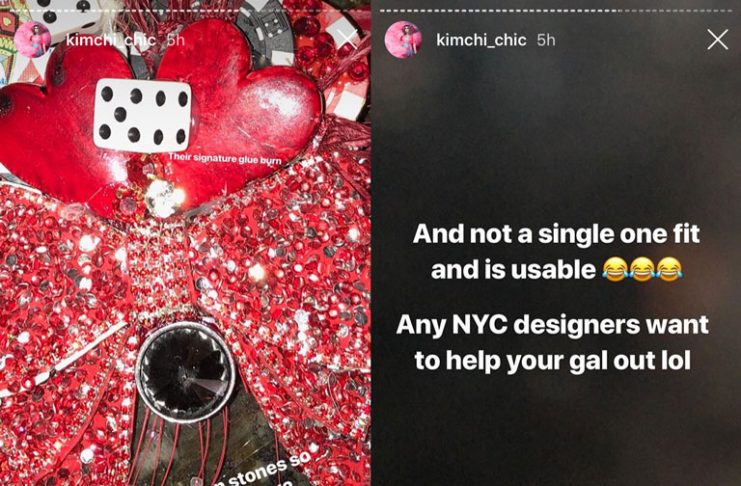Tap the "and is usable" text line

point(513,269)
